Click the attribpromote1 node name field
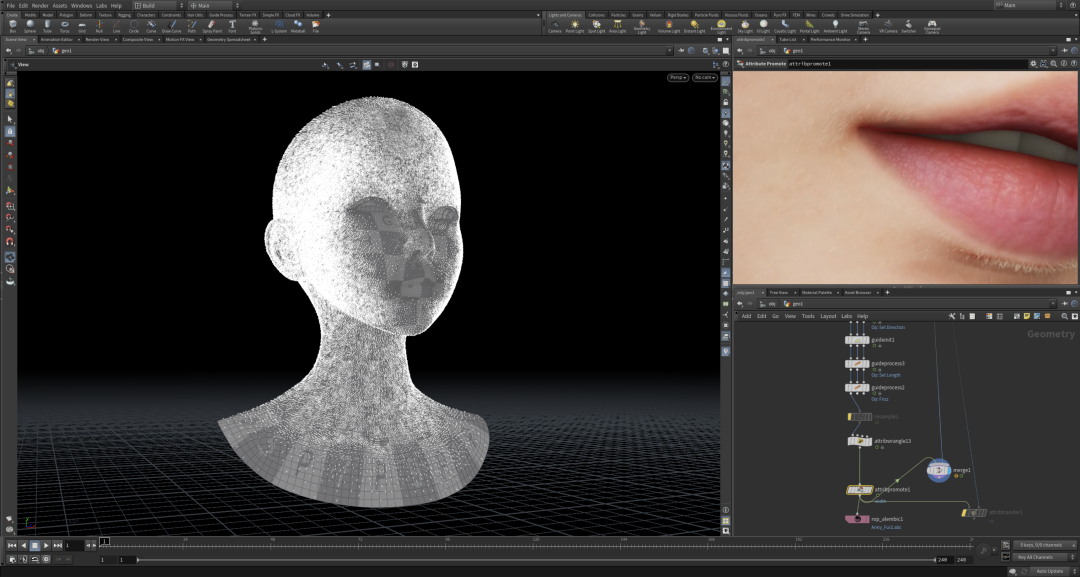Screen dimensions: 1080x577 coord(906,63)
